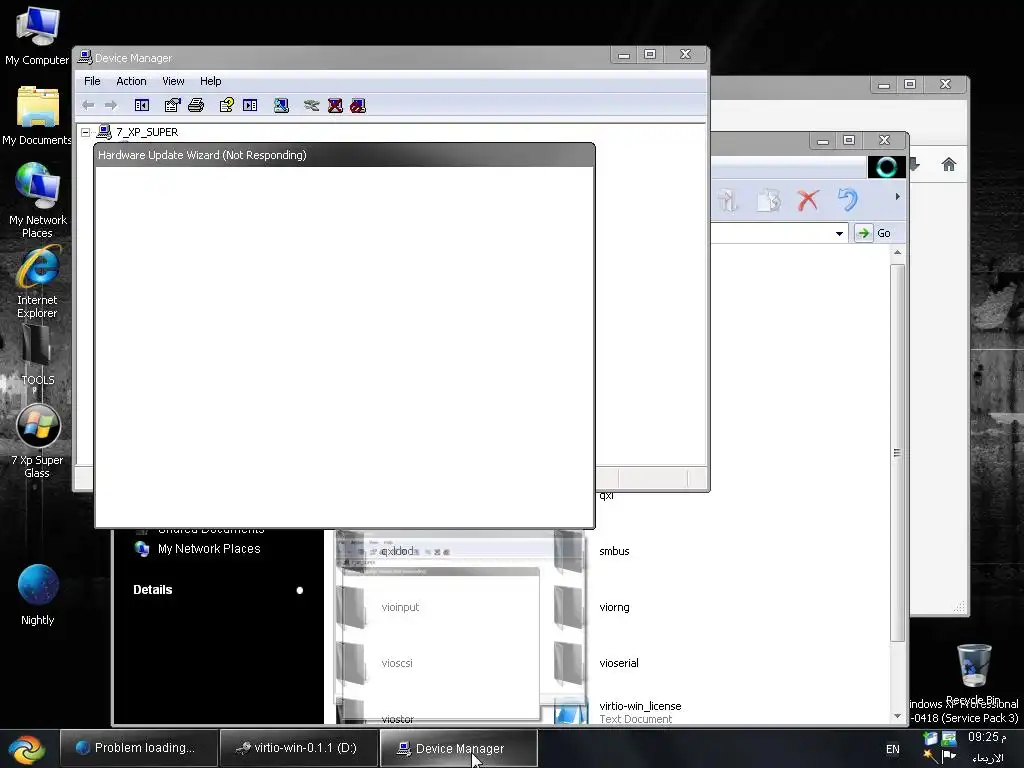
Task: Click the Hardware Update Wizard title bar
Action: [345, 155]
